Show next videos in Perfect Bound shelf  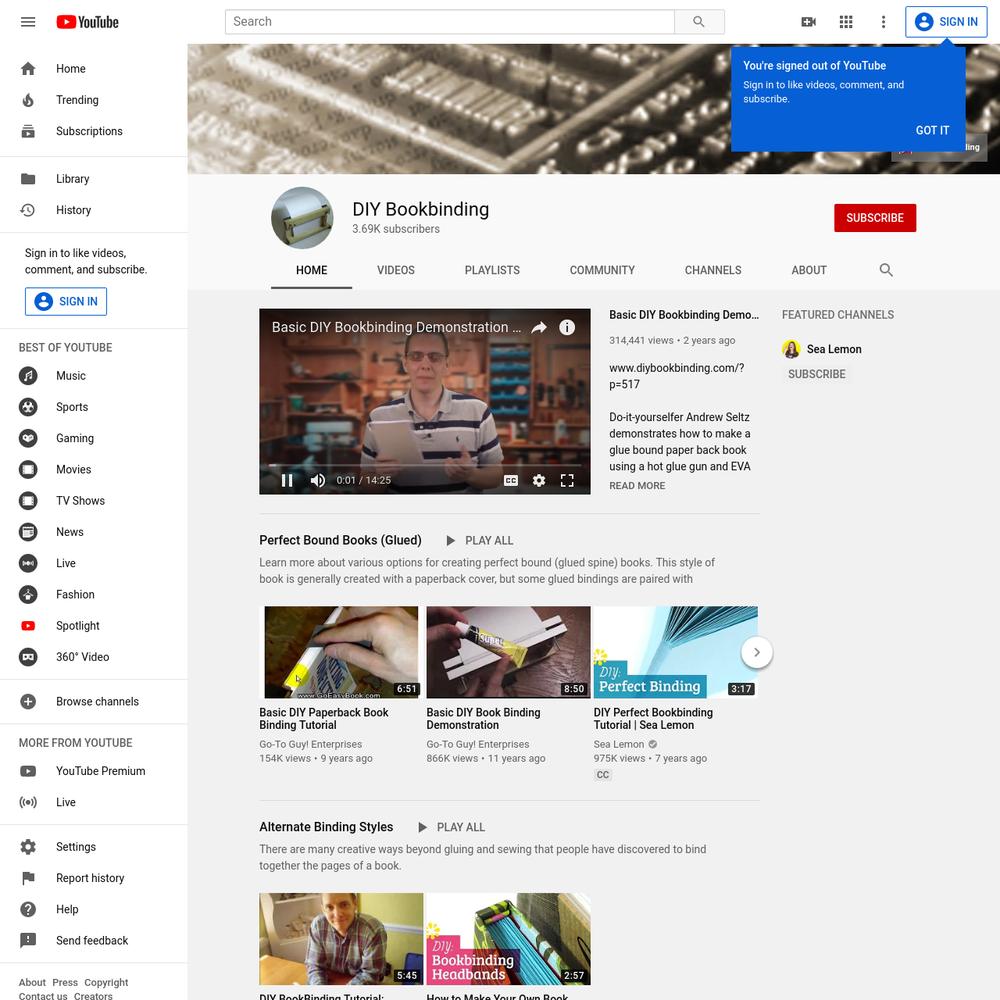tap(757, 652)
